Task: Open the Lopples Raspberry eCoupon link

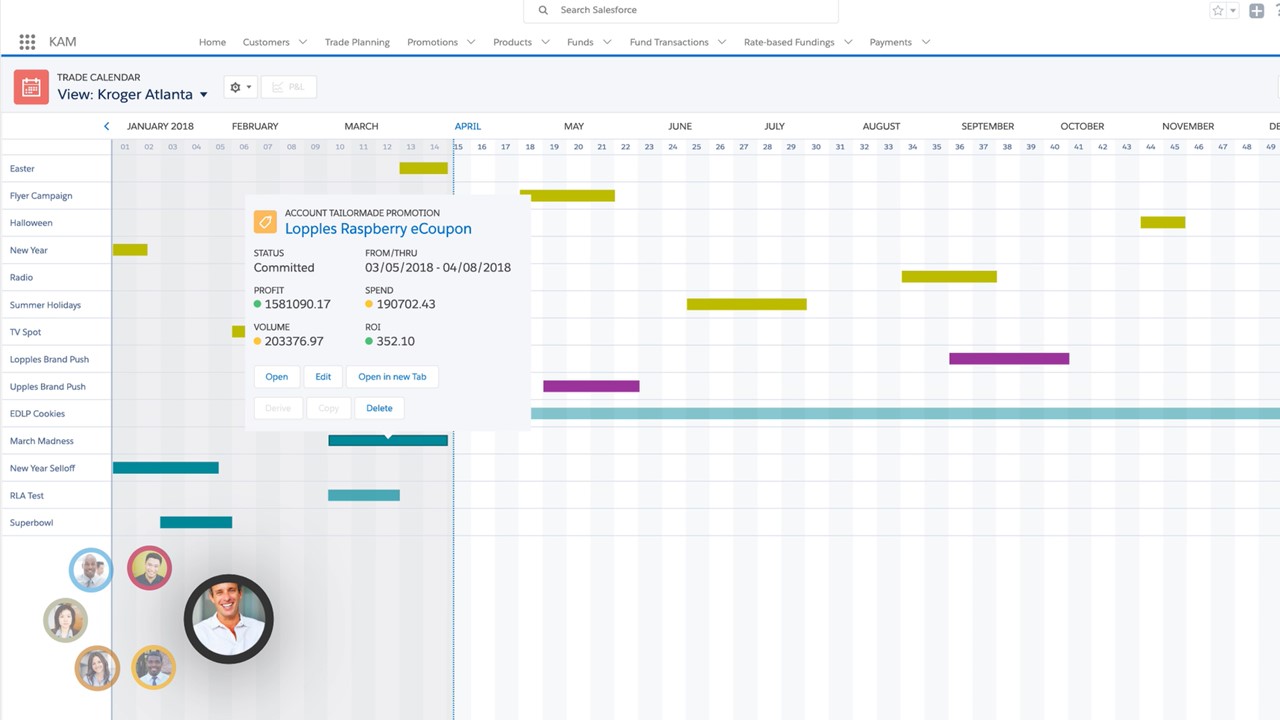Action: coord(378,229)
